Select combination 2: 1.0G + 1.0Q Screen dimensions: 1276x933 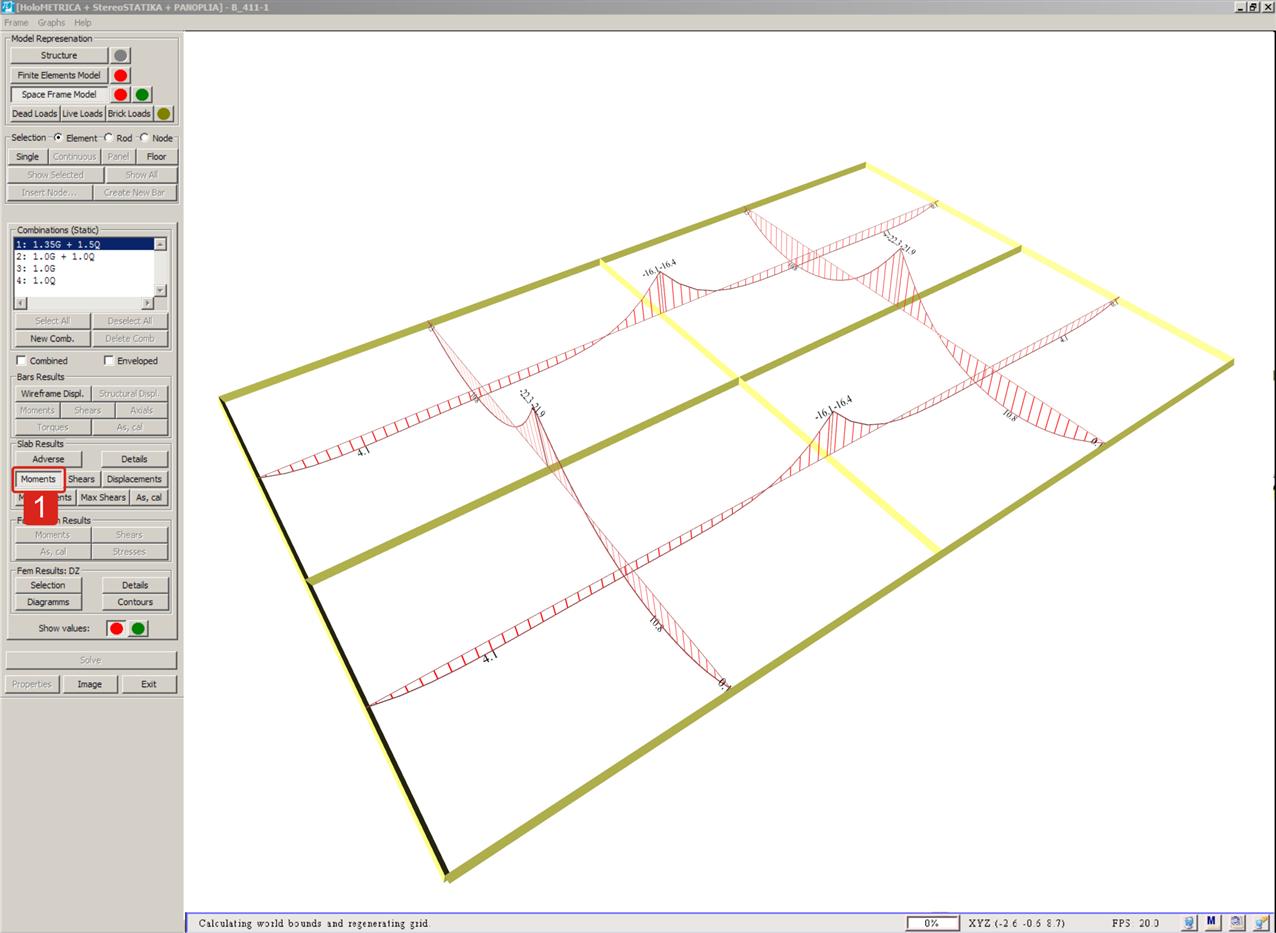[56, 257]
